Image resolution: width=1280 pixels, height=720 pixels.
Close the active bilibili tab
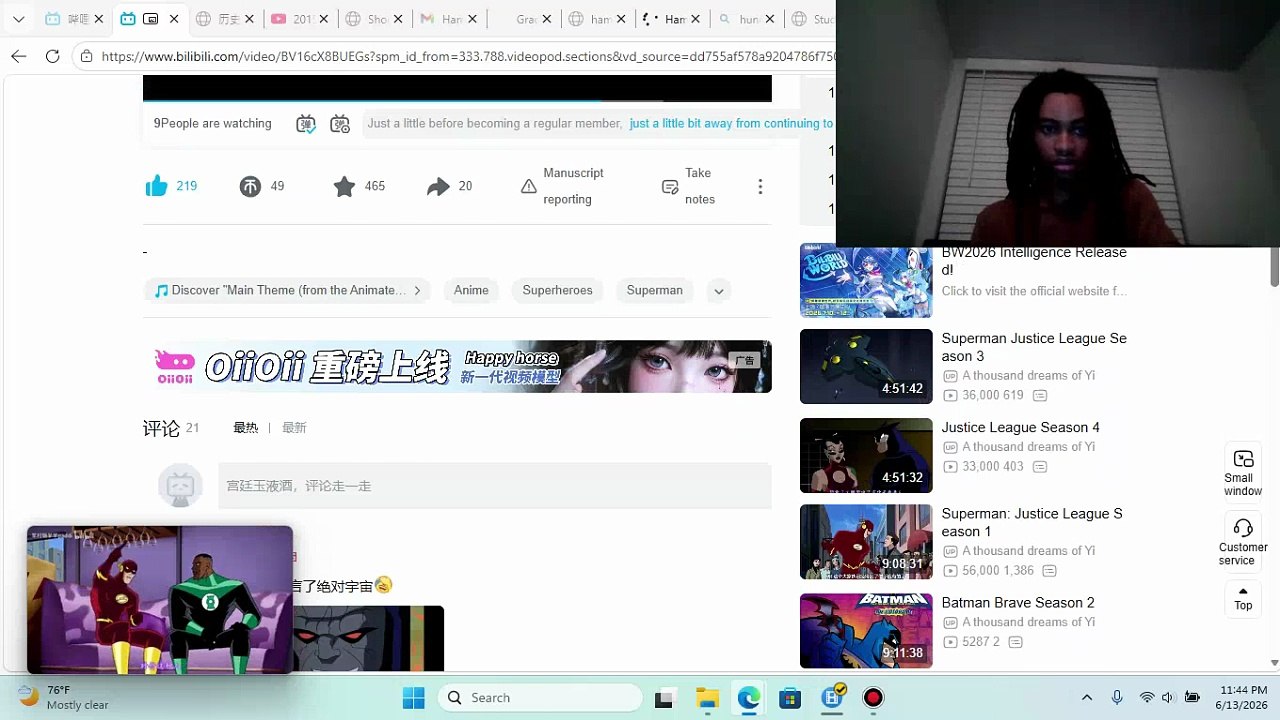(174, 19)
